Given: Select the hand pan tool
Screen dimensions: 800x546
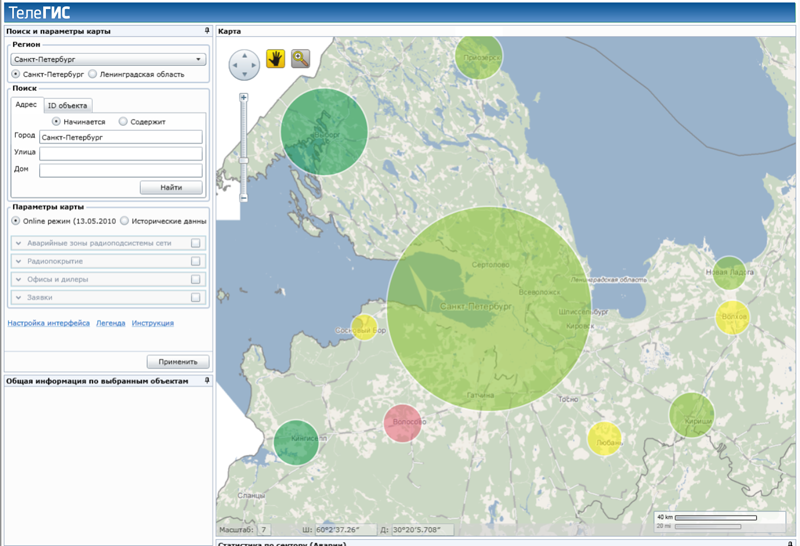Looking at the screenshot, I should 275,59.
